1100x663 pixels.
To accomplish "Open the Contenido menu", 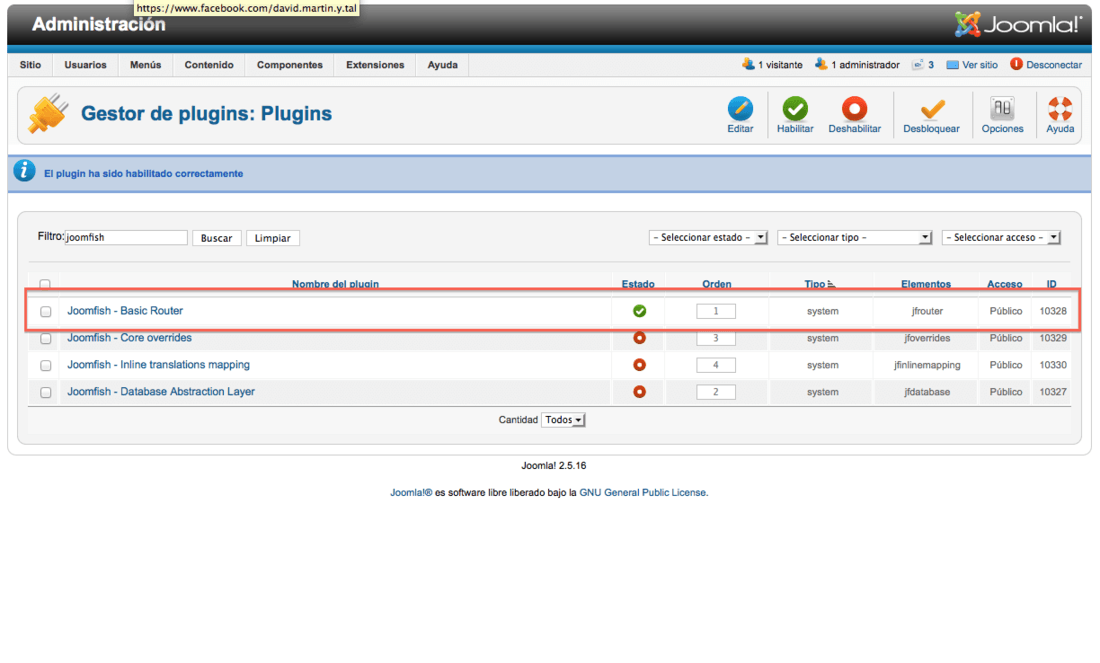I will 209,65.
